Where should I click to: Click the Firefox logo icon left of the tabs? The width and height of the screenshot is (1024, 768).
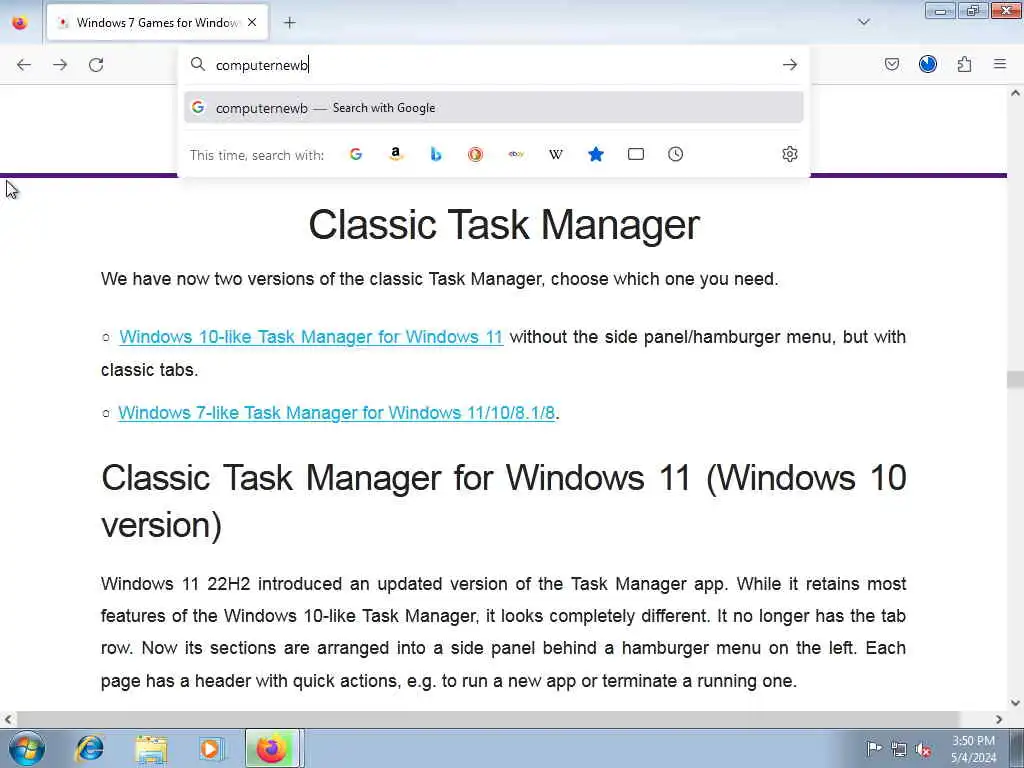click(20, 23)
